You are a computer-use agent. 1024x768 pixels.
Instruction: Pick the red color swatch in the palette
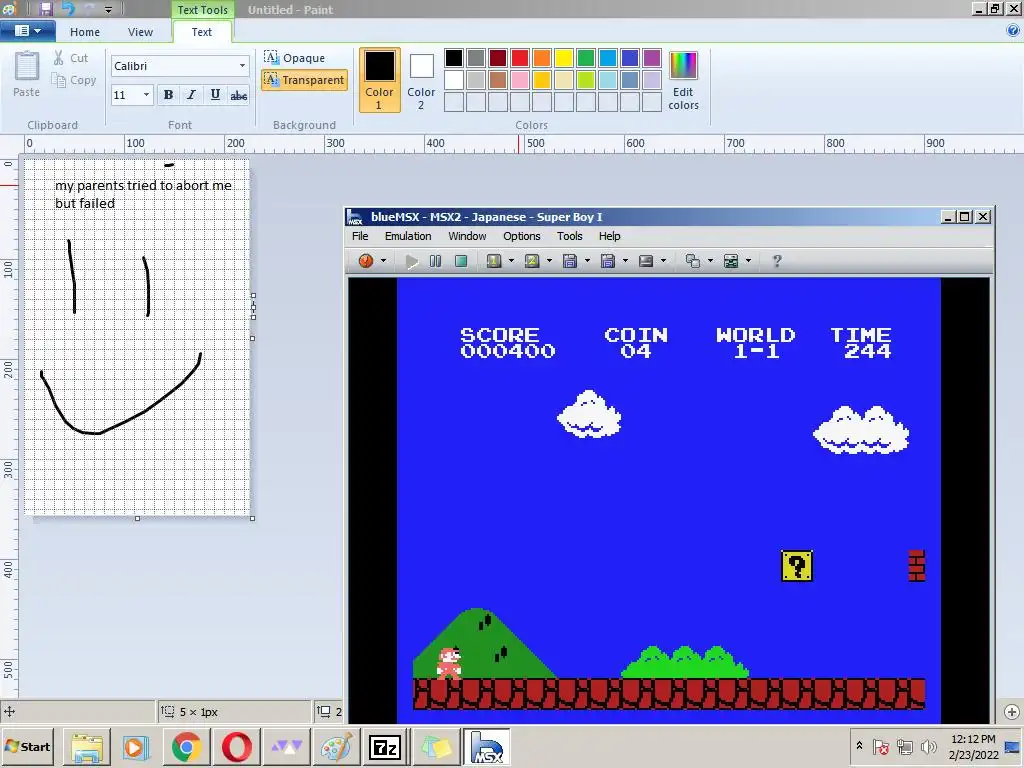pyautogui.click(x=520, y=58)
